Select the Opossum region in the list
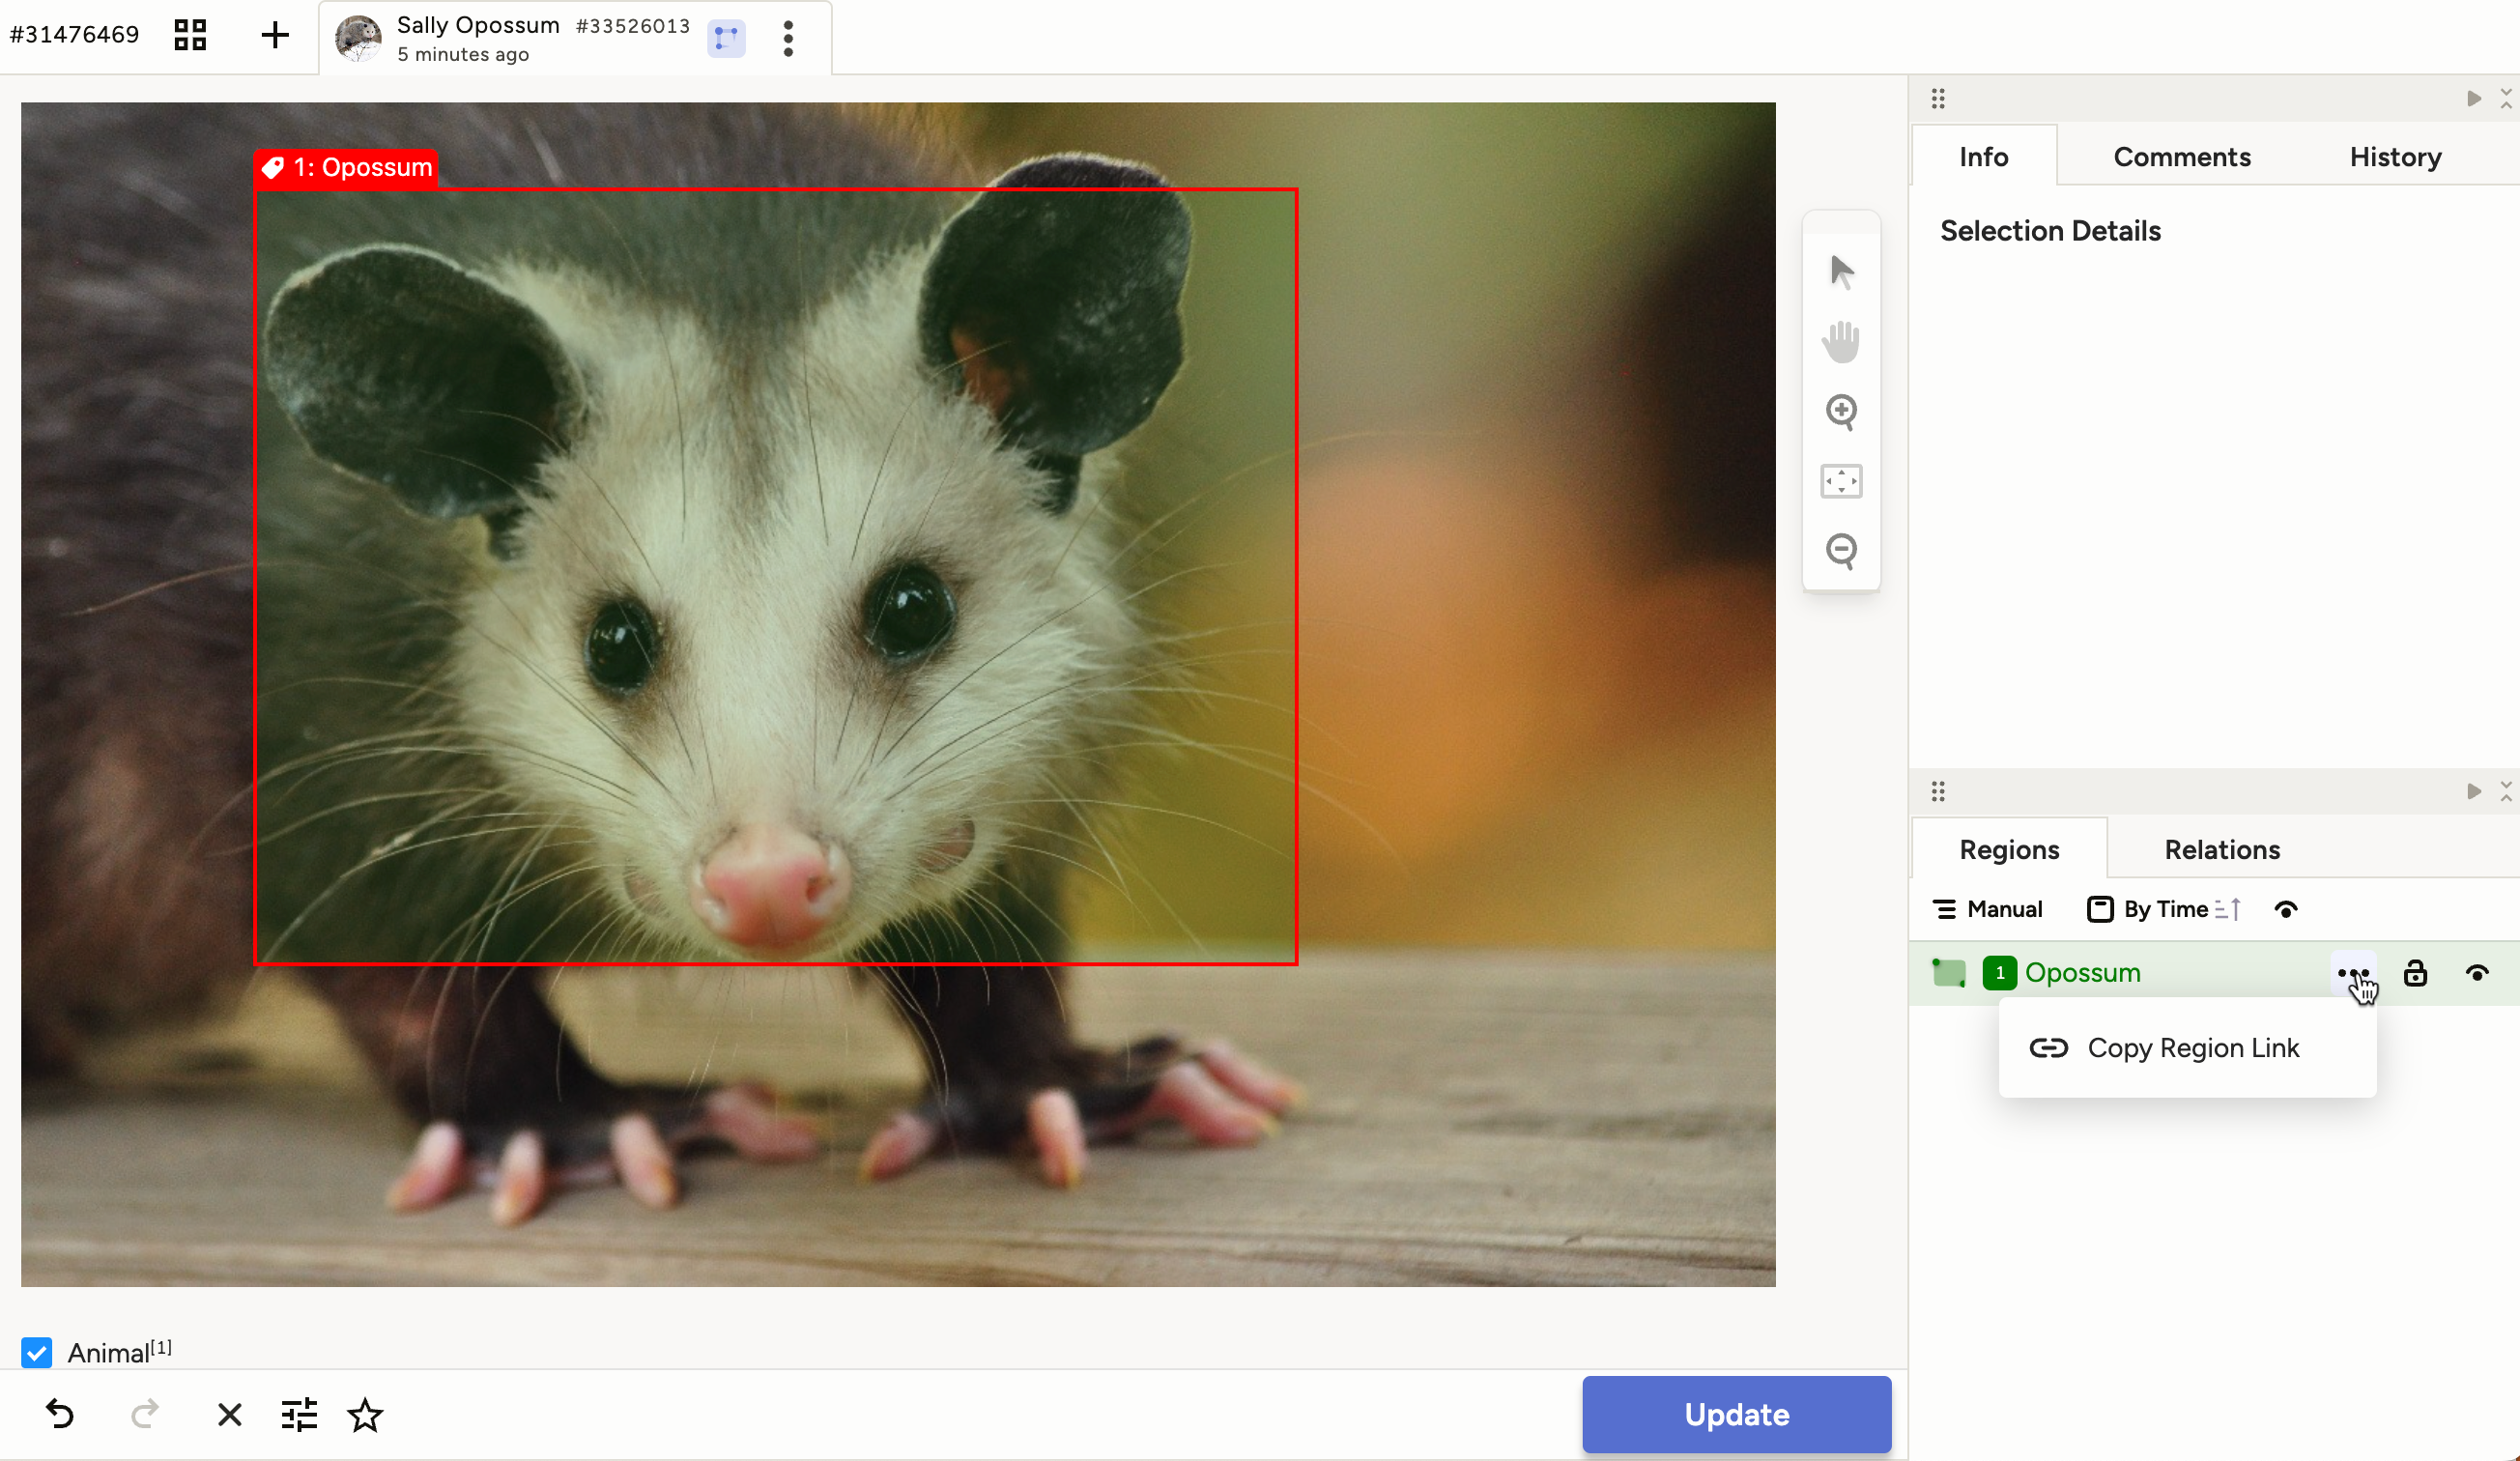 click(x=2082, y=972)
